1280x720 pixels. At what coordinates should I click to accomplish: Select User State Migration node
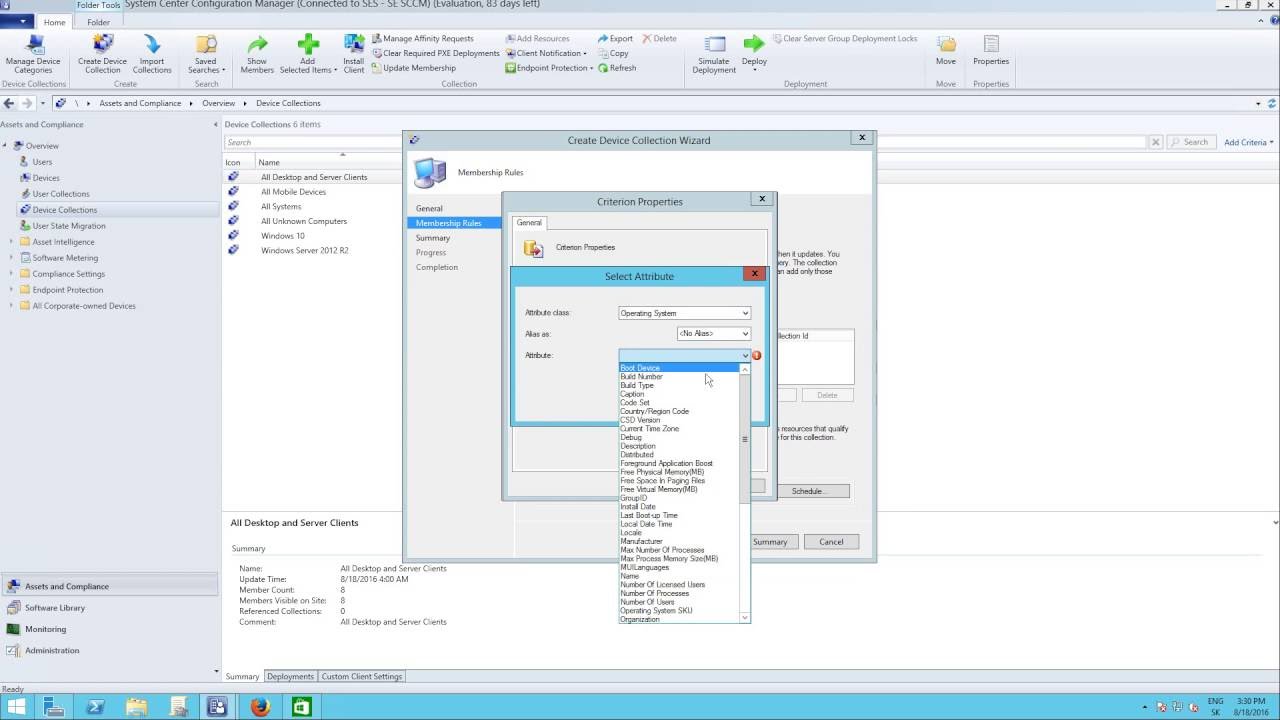pyautogui.click(x=69, y=225)
